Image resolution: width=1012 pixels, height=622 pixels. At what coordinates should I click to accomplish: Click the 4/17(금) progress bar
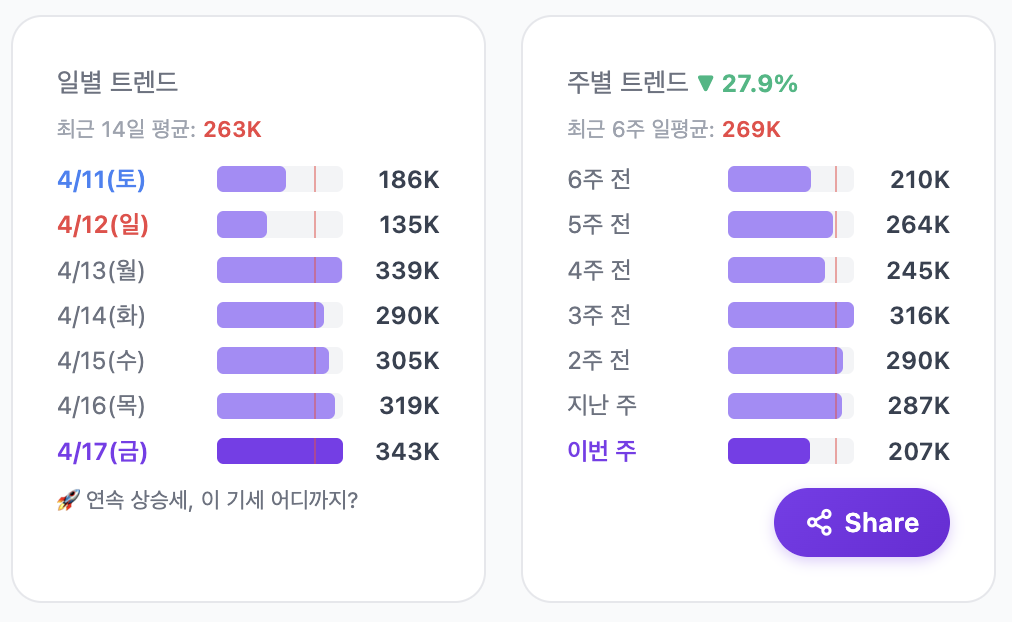click(279, 451)
